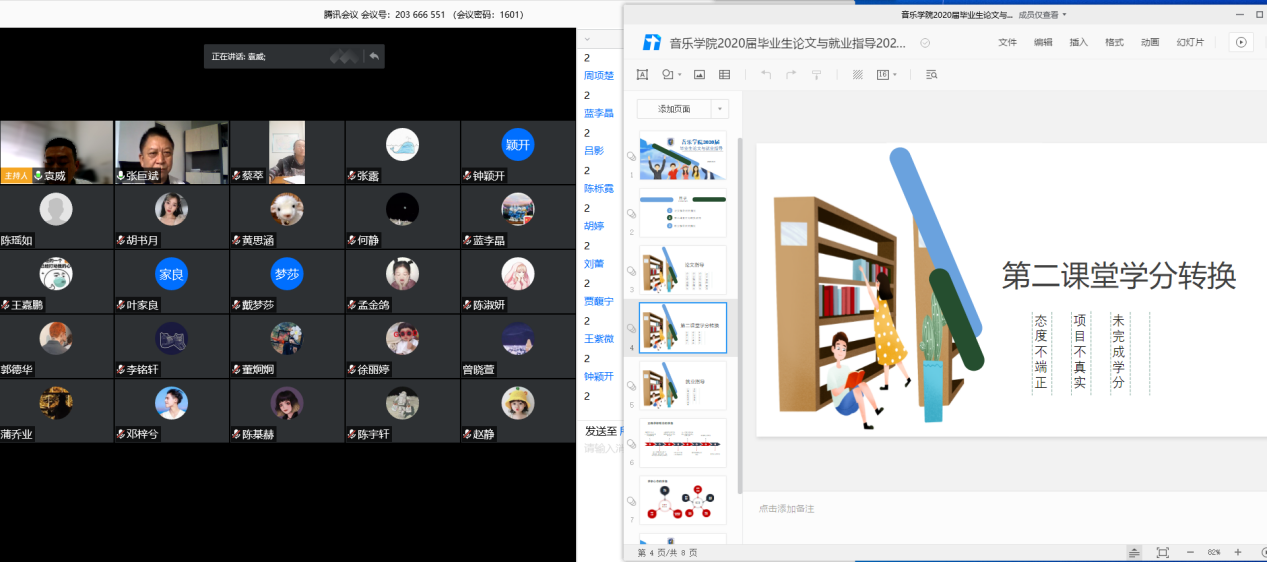Click 周项楚's name in chat
The image size is (1267, 562).
click(599, 76)
